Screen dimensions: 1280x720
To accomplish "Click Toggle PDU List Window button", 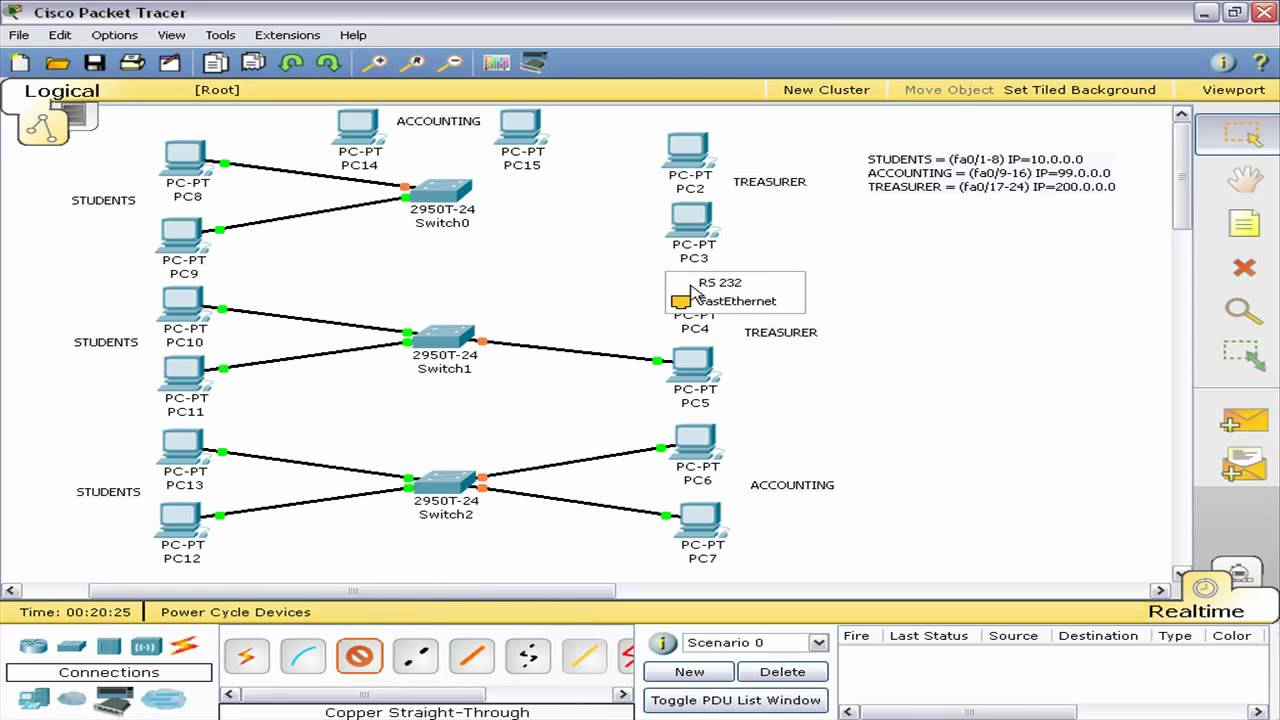I will click(x=736, y=700).
